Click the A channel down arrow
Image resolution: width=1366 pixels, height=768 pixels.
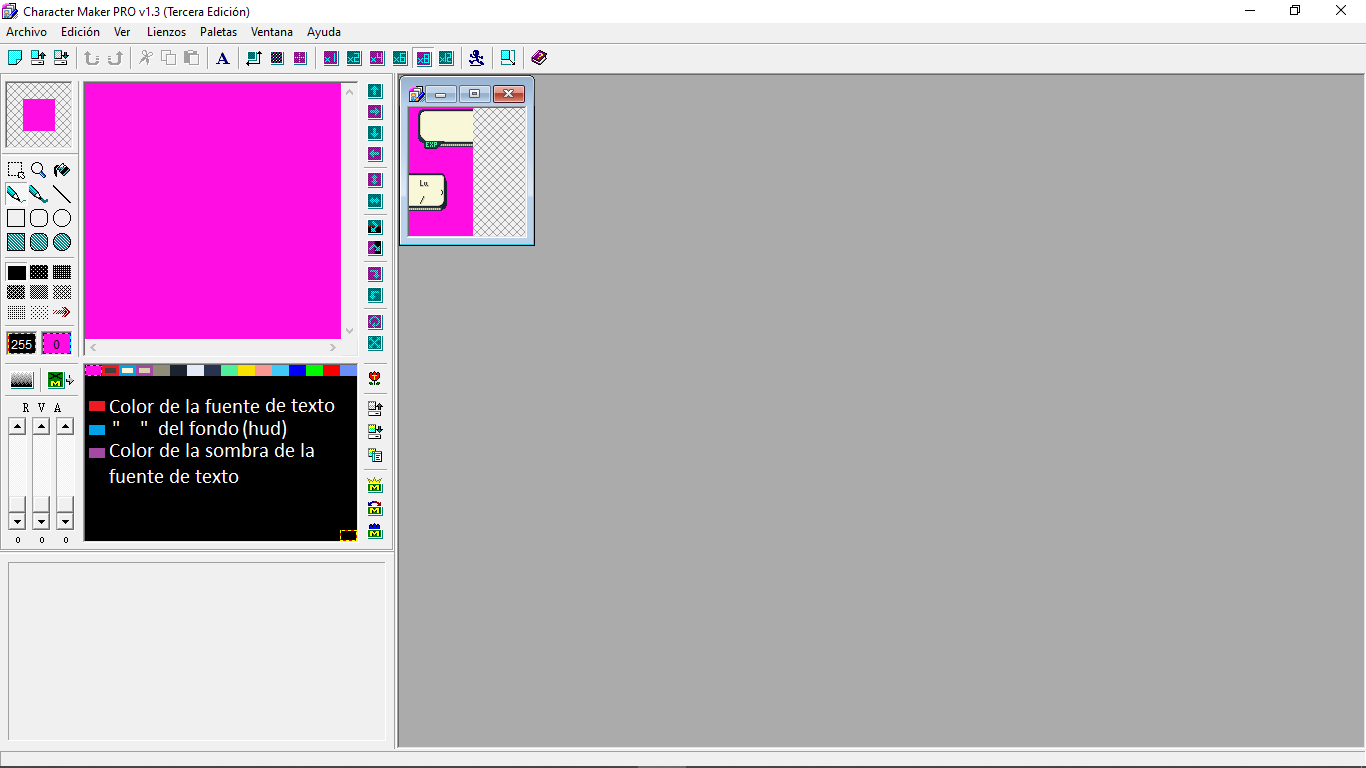[65, 521]
